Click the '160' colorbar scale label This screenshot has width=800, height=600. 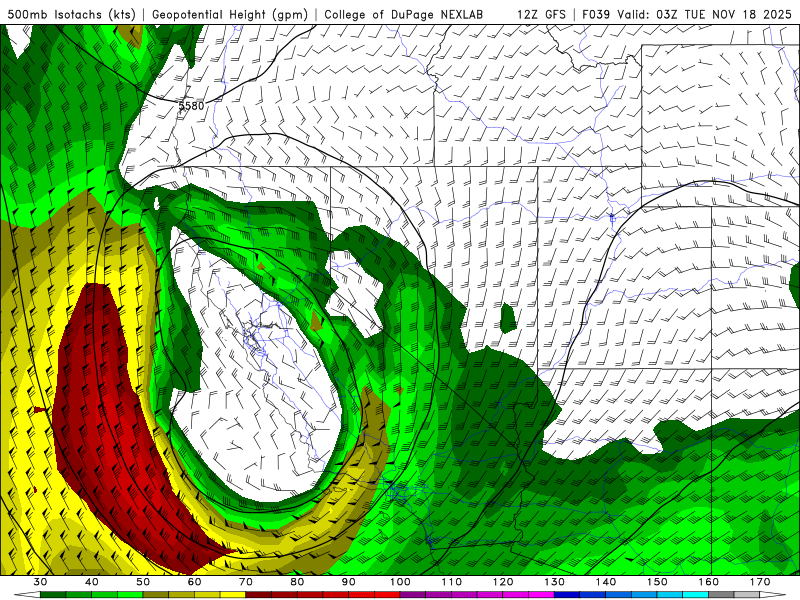[709, 582]
